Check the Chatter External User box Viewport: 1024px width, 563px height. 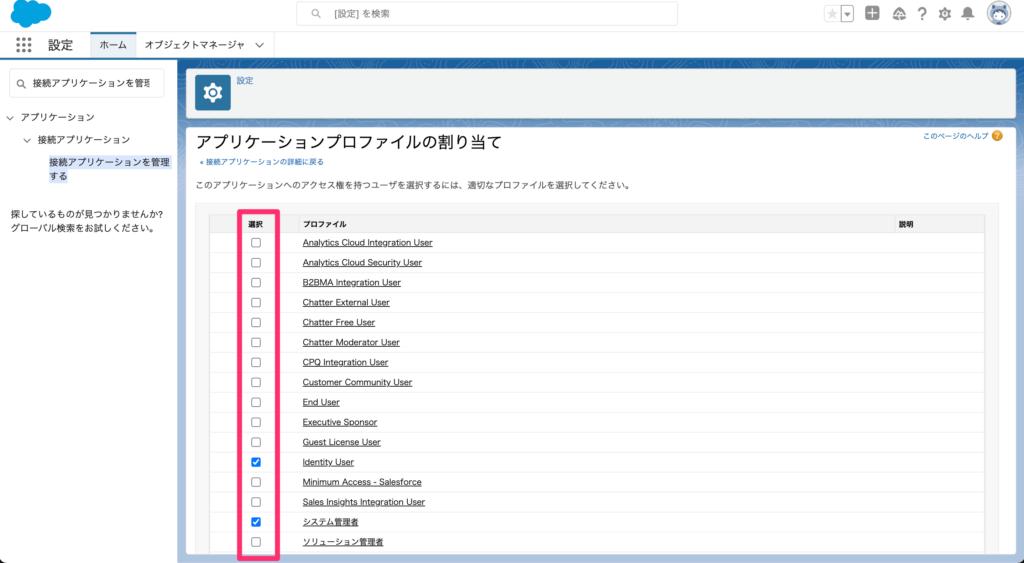coord(256,302)
